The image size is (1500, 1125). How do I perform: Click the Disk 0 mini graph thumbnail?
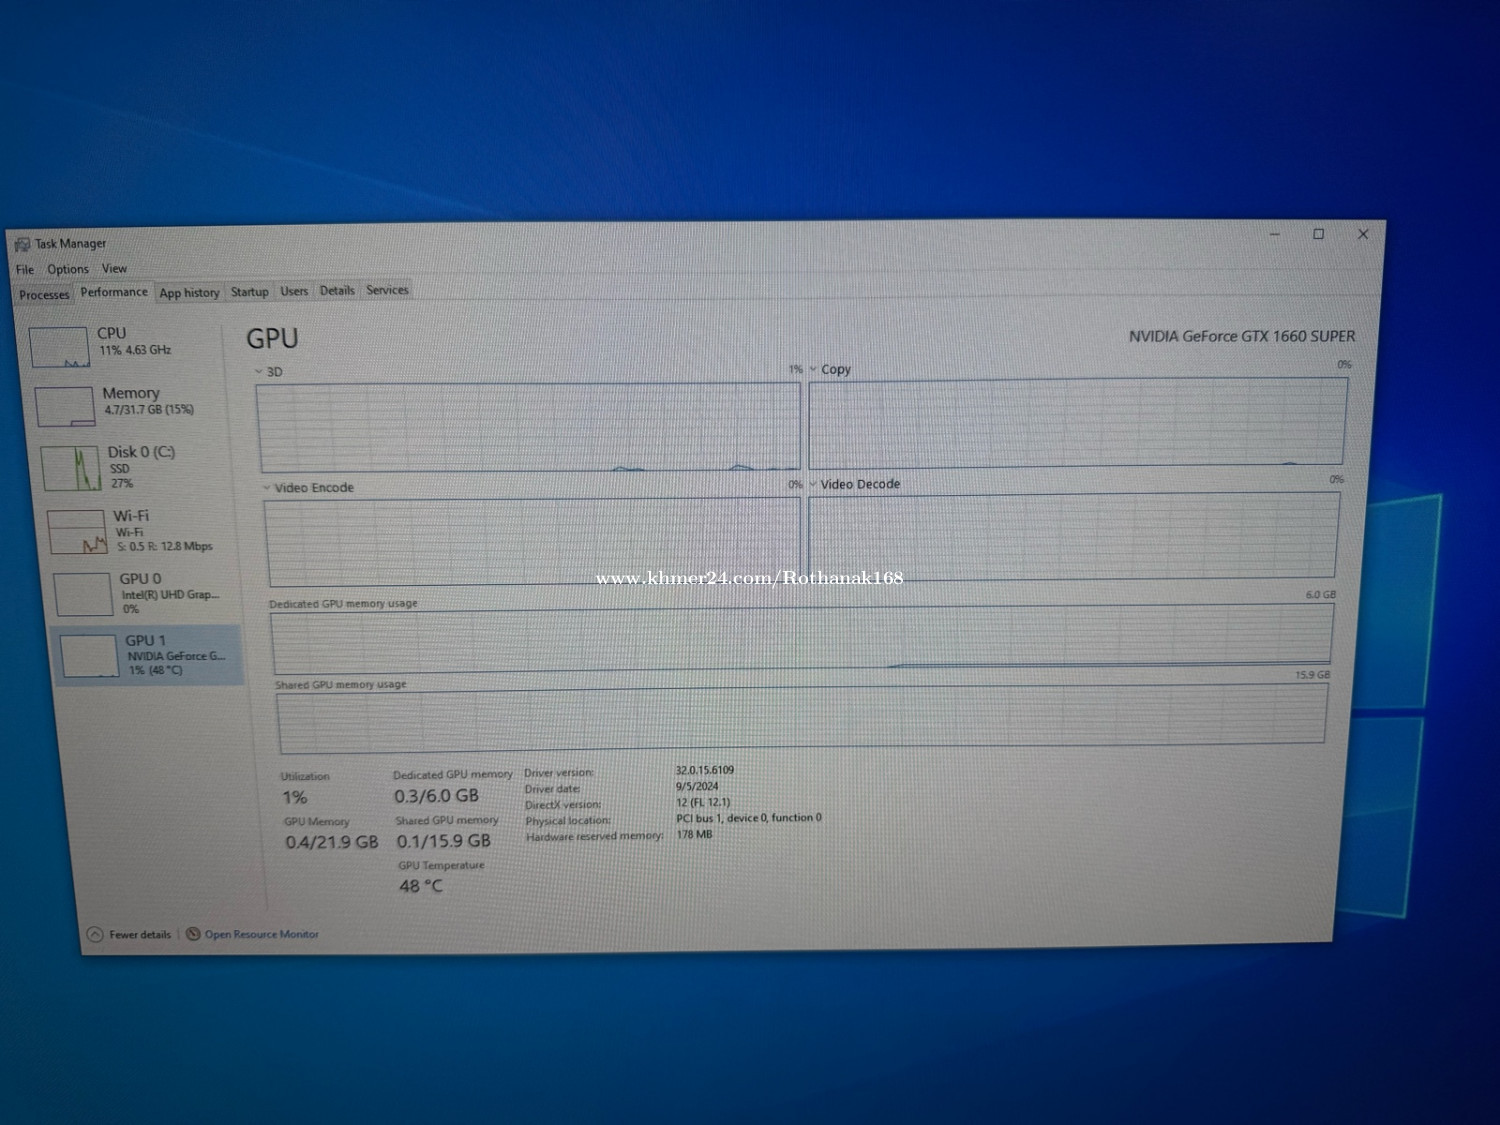(x=71, y=468)
